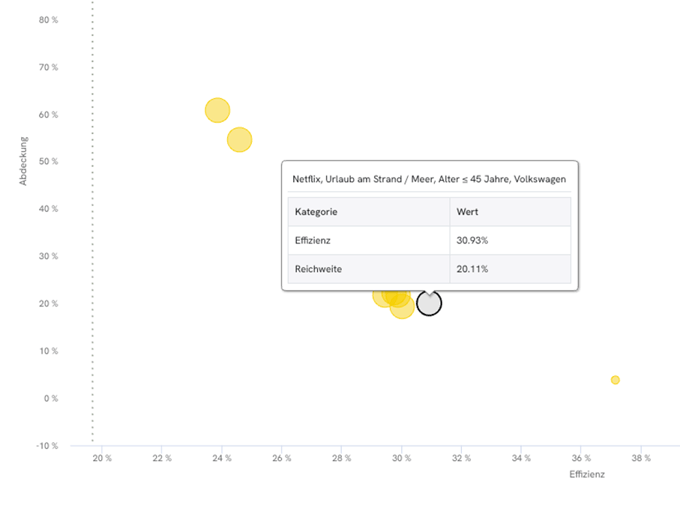This screenshot has height=511, width=680.
Task: Click the yellow bubble near 55% Abdeckung
Action: click(x=239, y=139)
